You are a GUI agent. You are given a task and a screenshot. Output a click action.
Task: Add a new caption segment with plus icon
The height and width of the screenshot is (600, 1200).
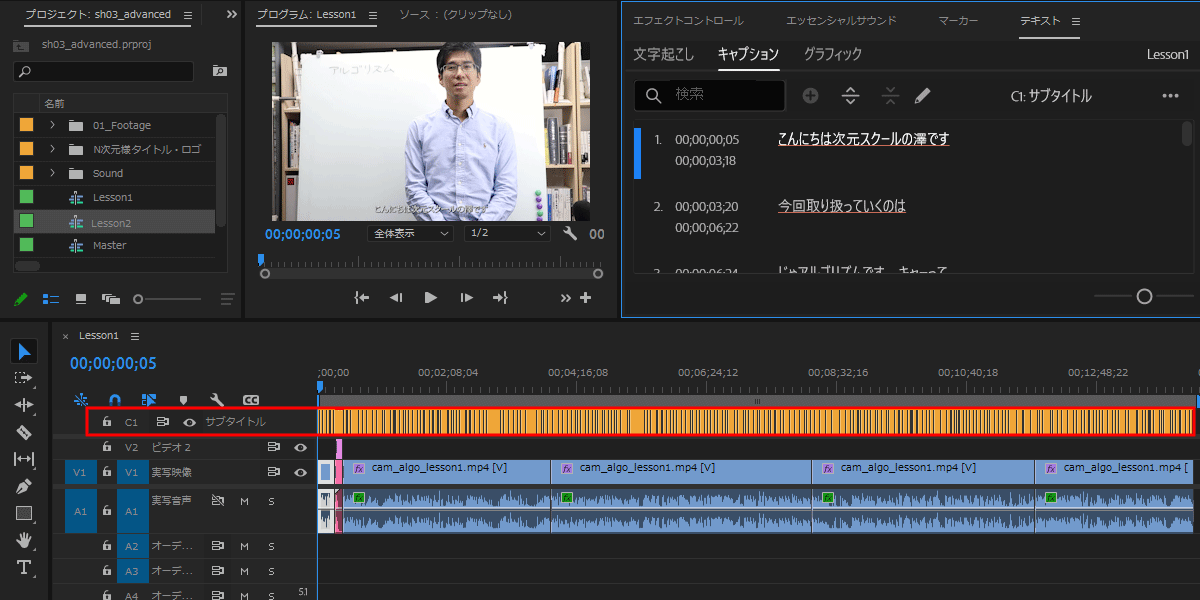(810, 96)
